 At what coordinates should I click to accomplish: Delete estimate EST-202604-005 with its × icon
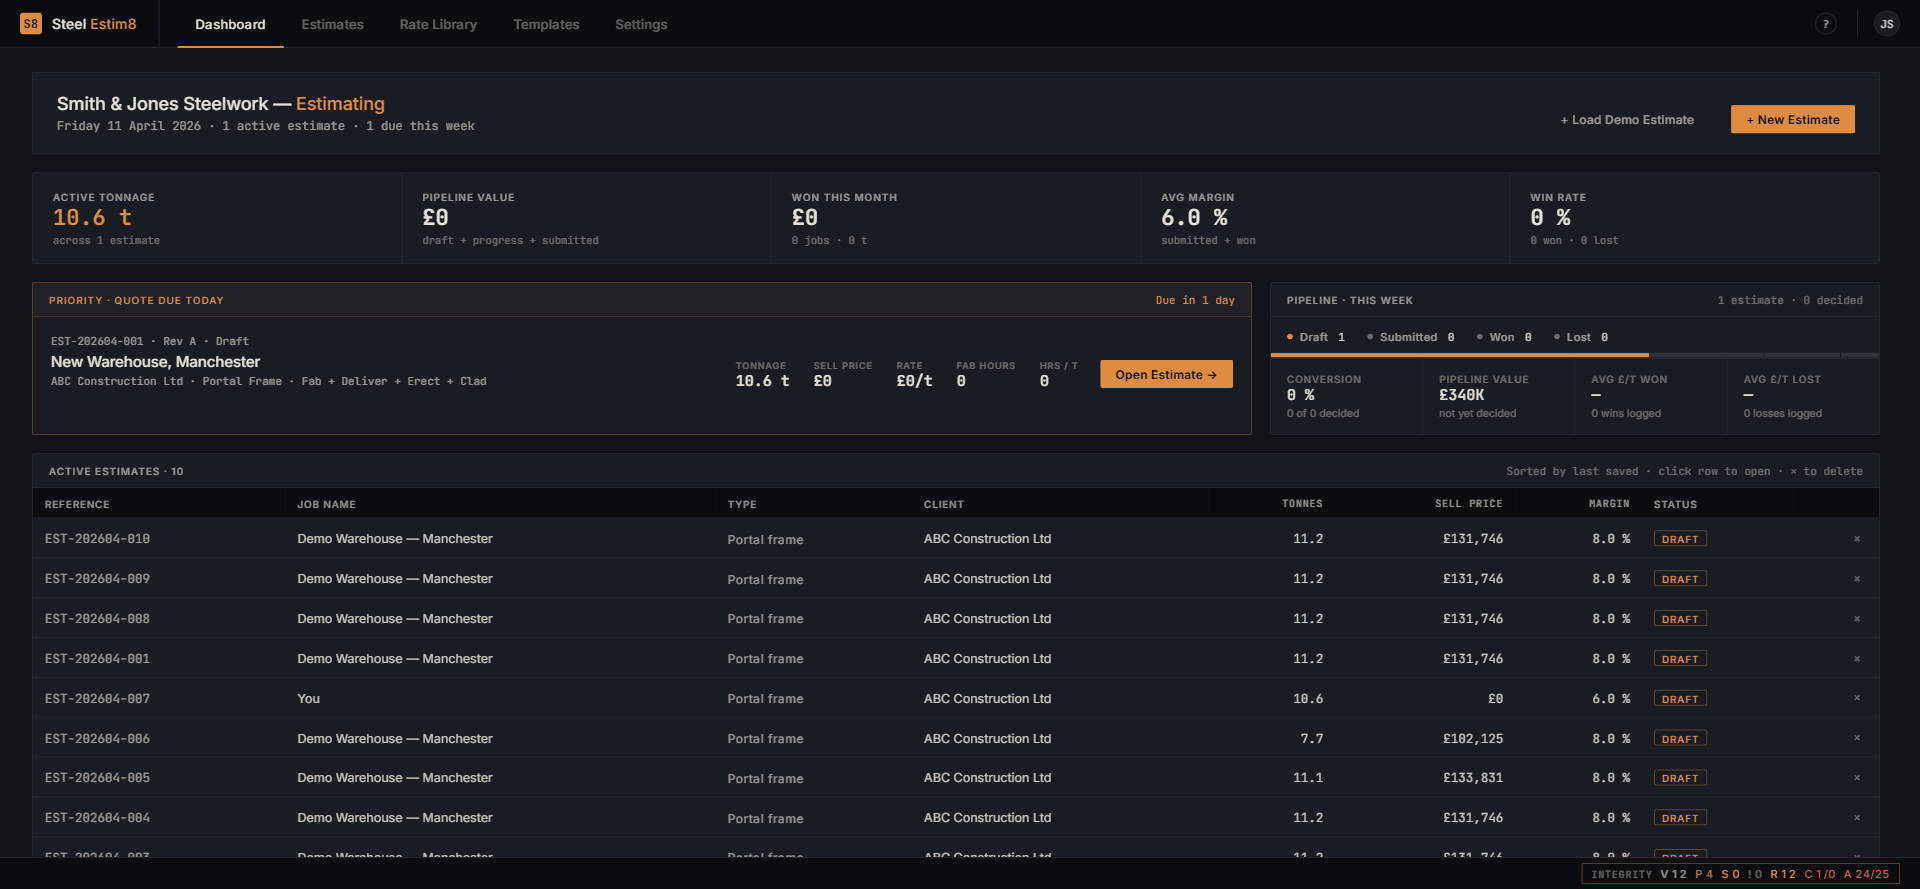click(x=1857, y=778)
